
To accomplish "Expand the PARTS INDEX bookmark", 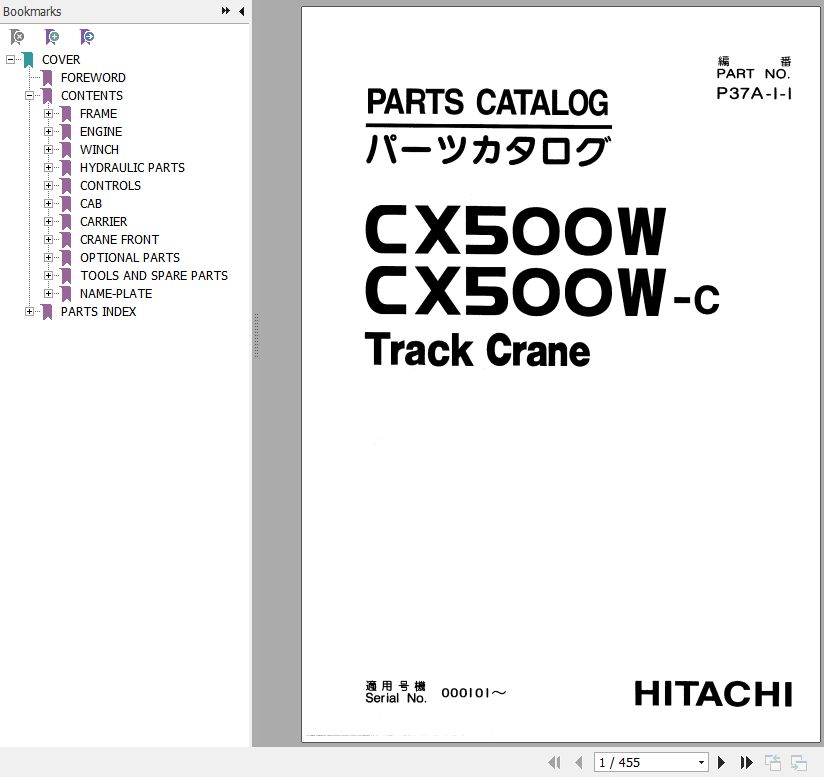I will [29, 312].
